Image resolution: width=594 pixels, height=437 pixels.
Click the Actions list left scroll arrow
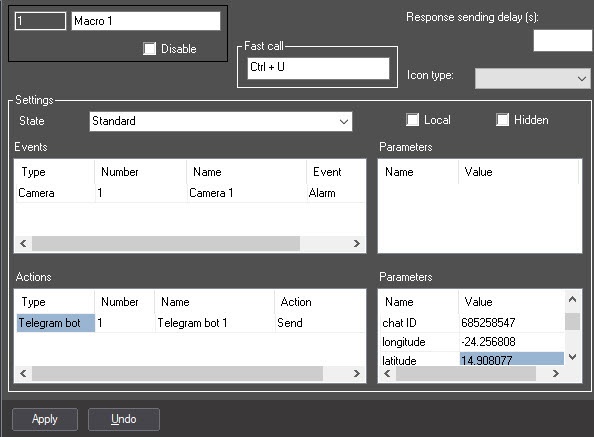click(x=23, y=374)
